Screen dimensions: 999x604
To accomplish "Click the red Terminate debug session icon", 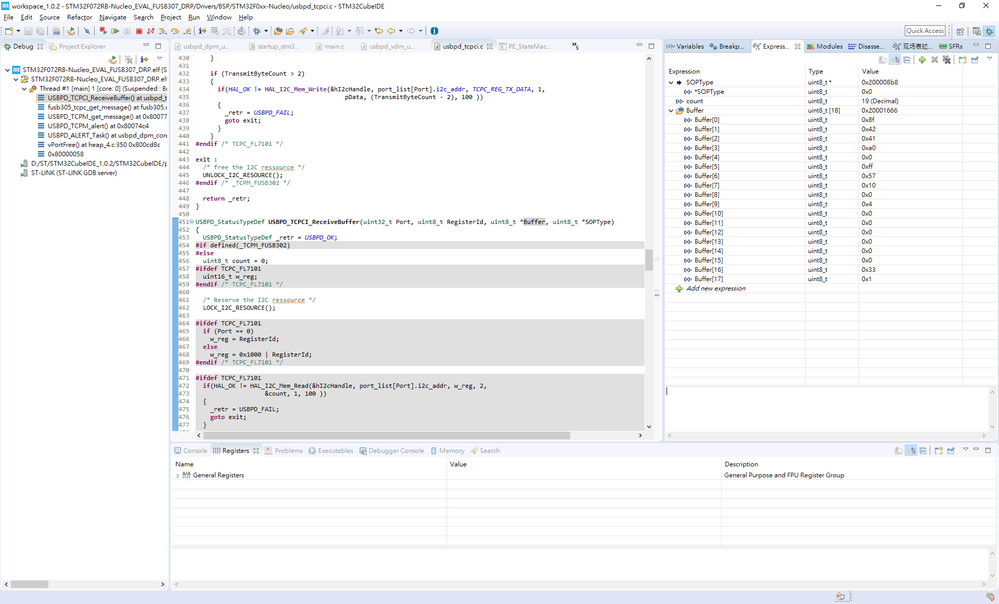I will [x=139, y=31].
